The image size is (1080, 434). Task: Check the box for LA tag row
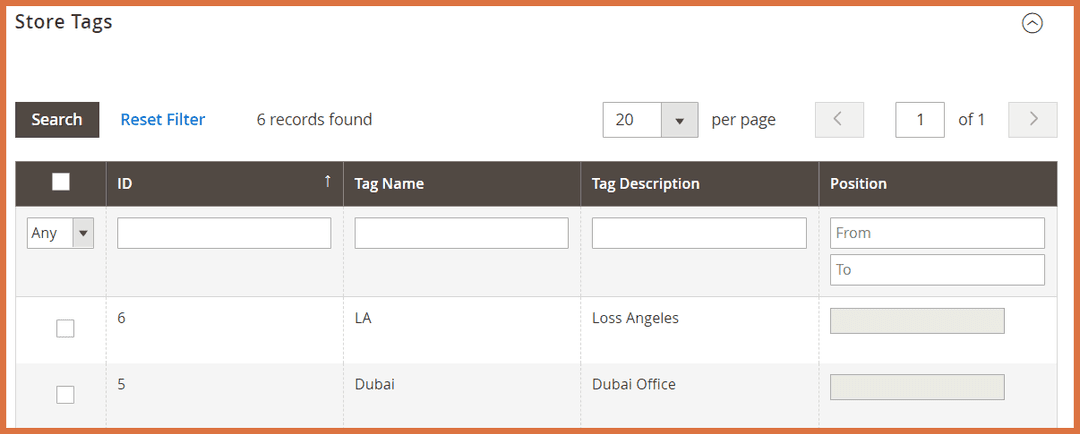tap(65, 328)
